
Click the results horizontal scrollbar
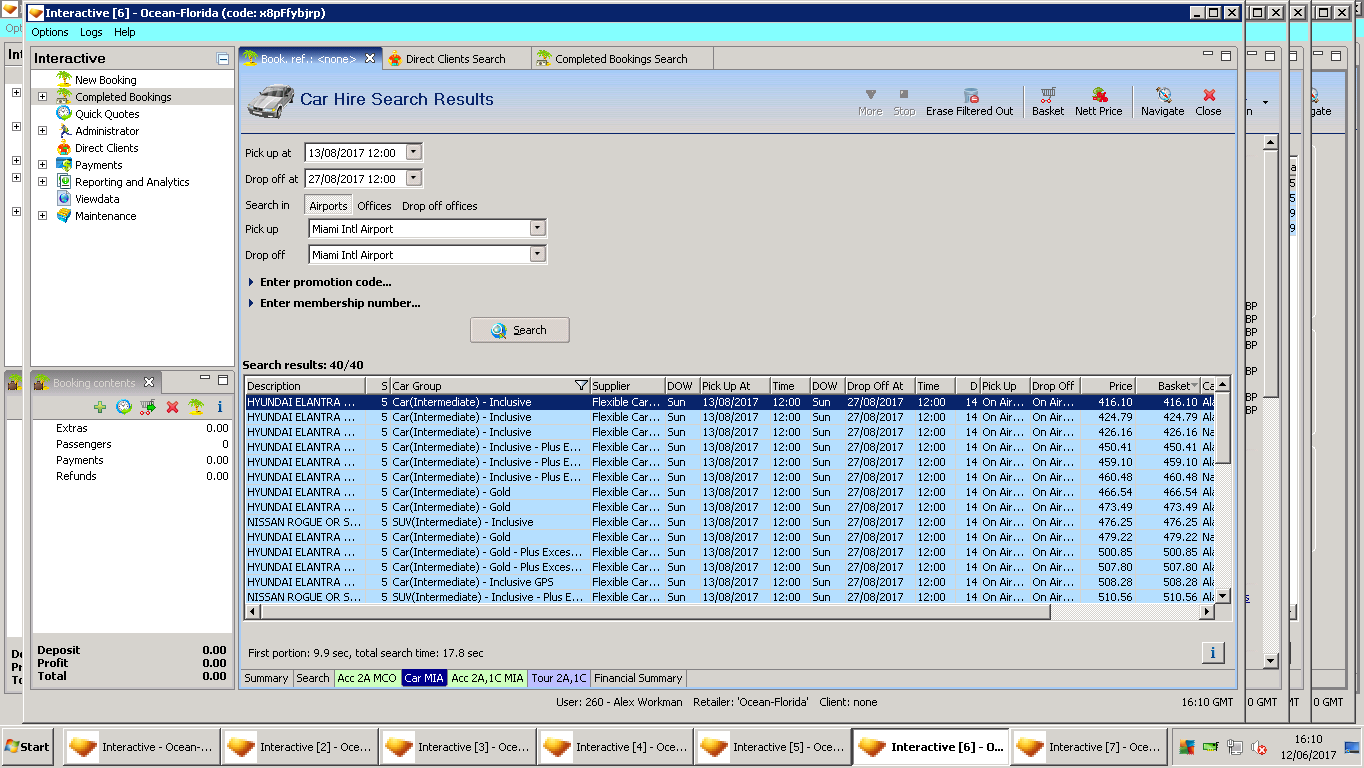pyautogui.click(x=650, y=611)
